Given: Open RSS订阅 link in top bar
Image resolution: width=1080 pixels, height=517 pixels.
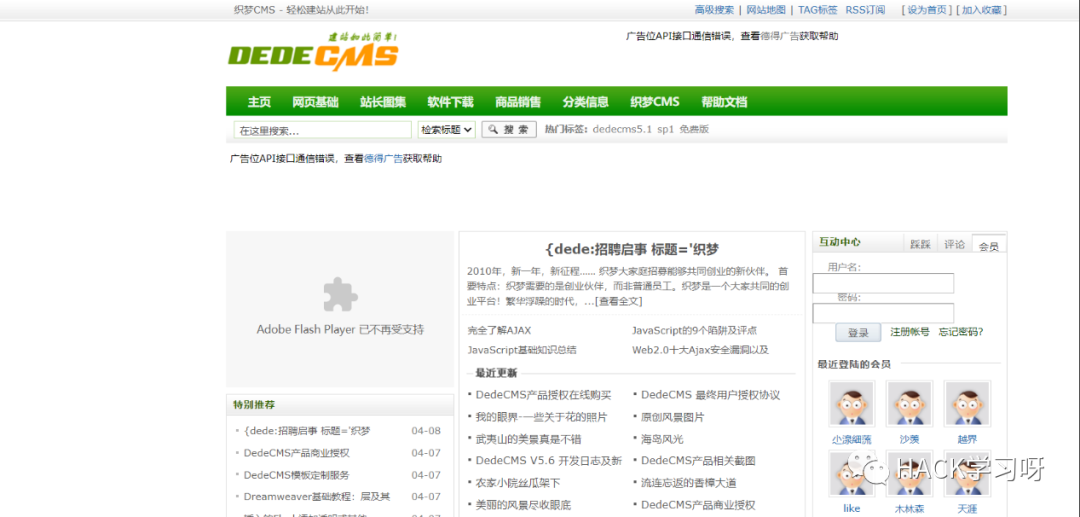Looking at the screenshot, I should coord(865,10).
